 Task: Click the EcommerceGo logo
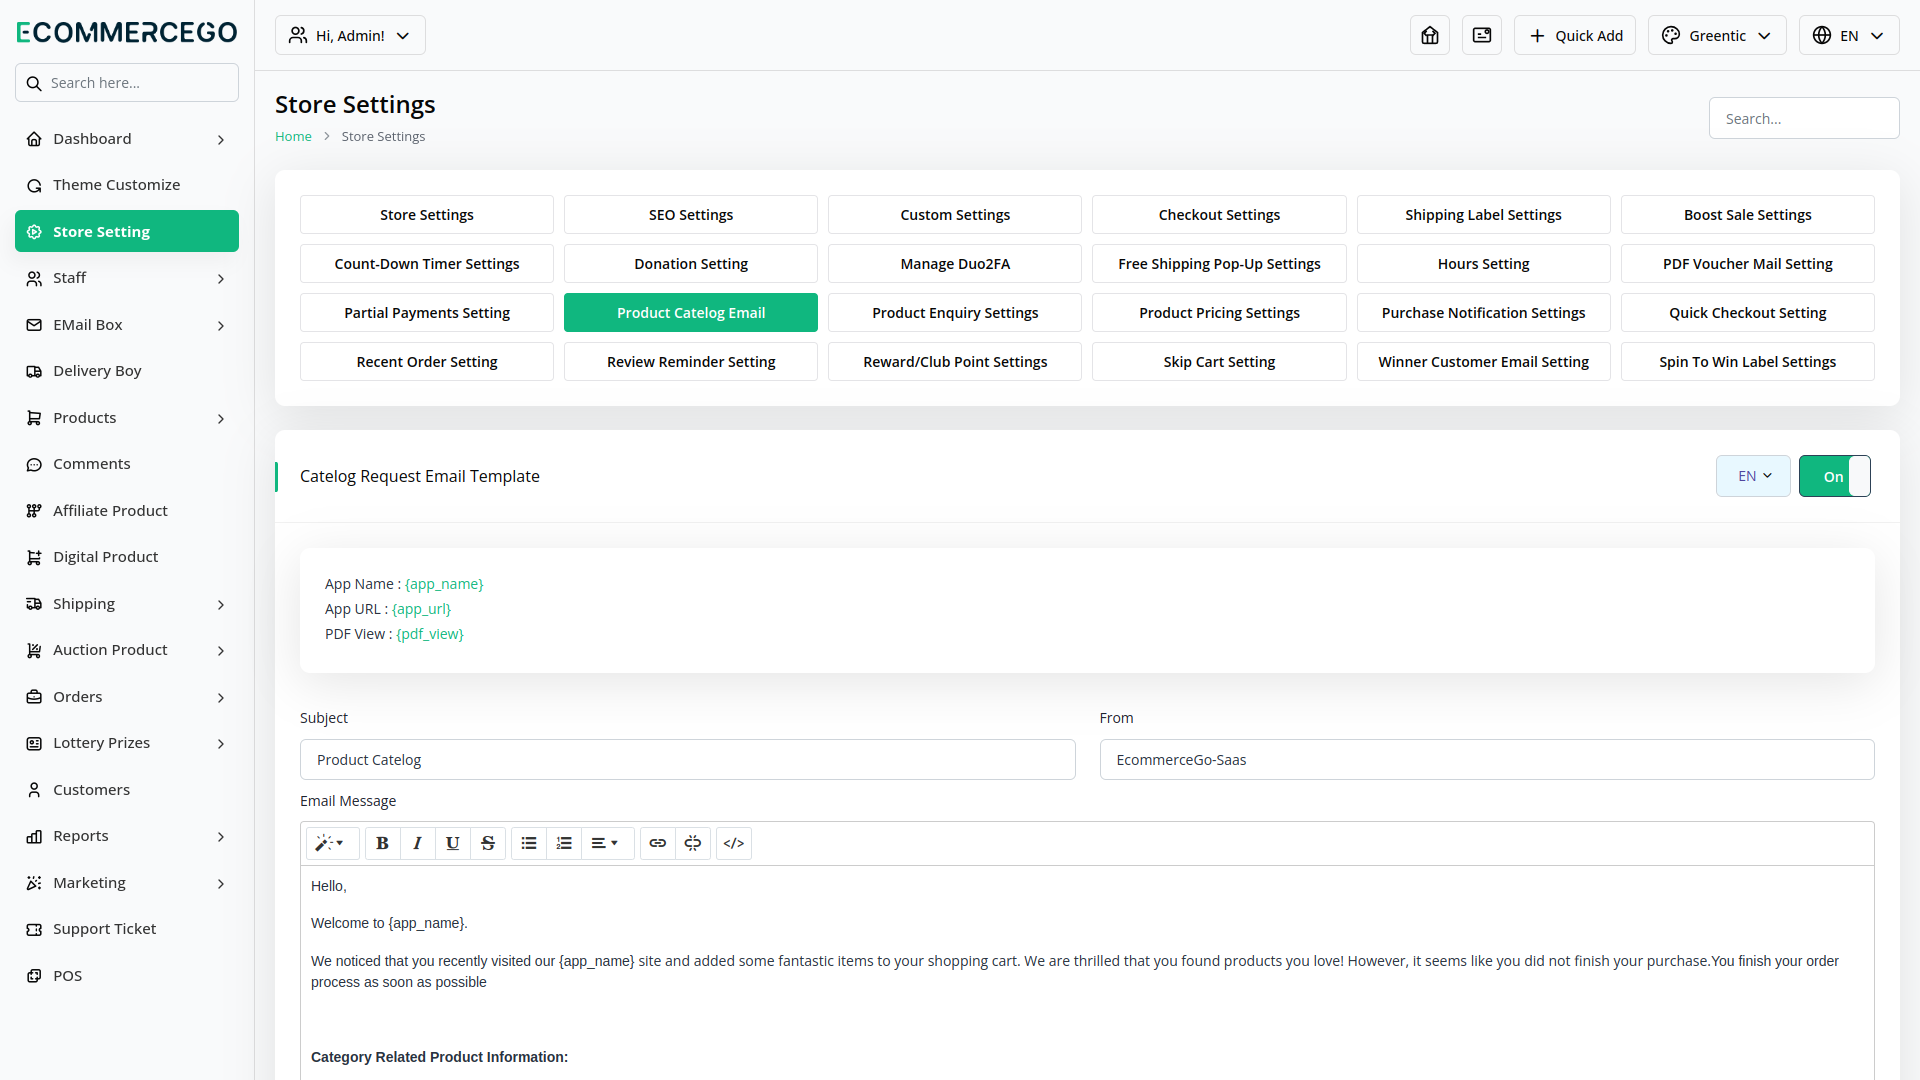coord(127,32)
